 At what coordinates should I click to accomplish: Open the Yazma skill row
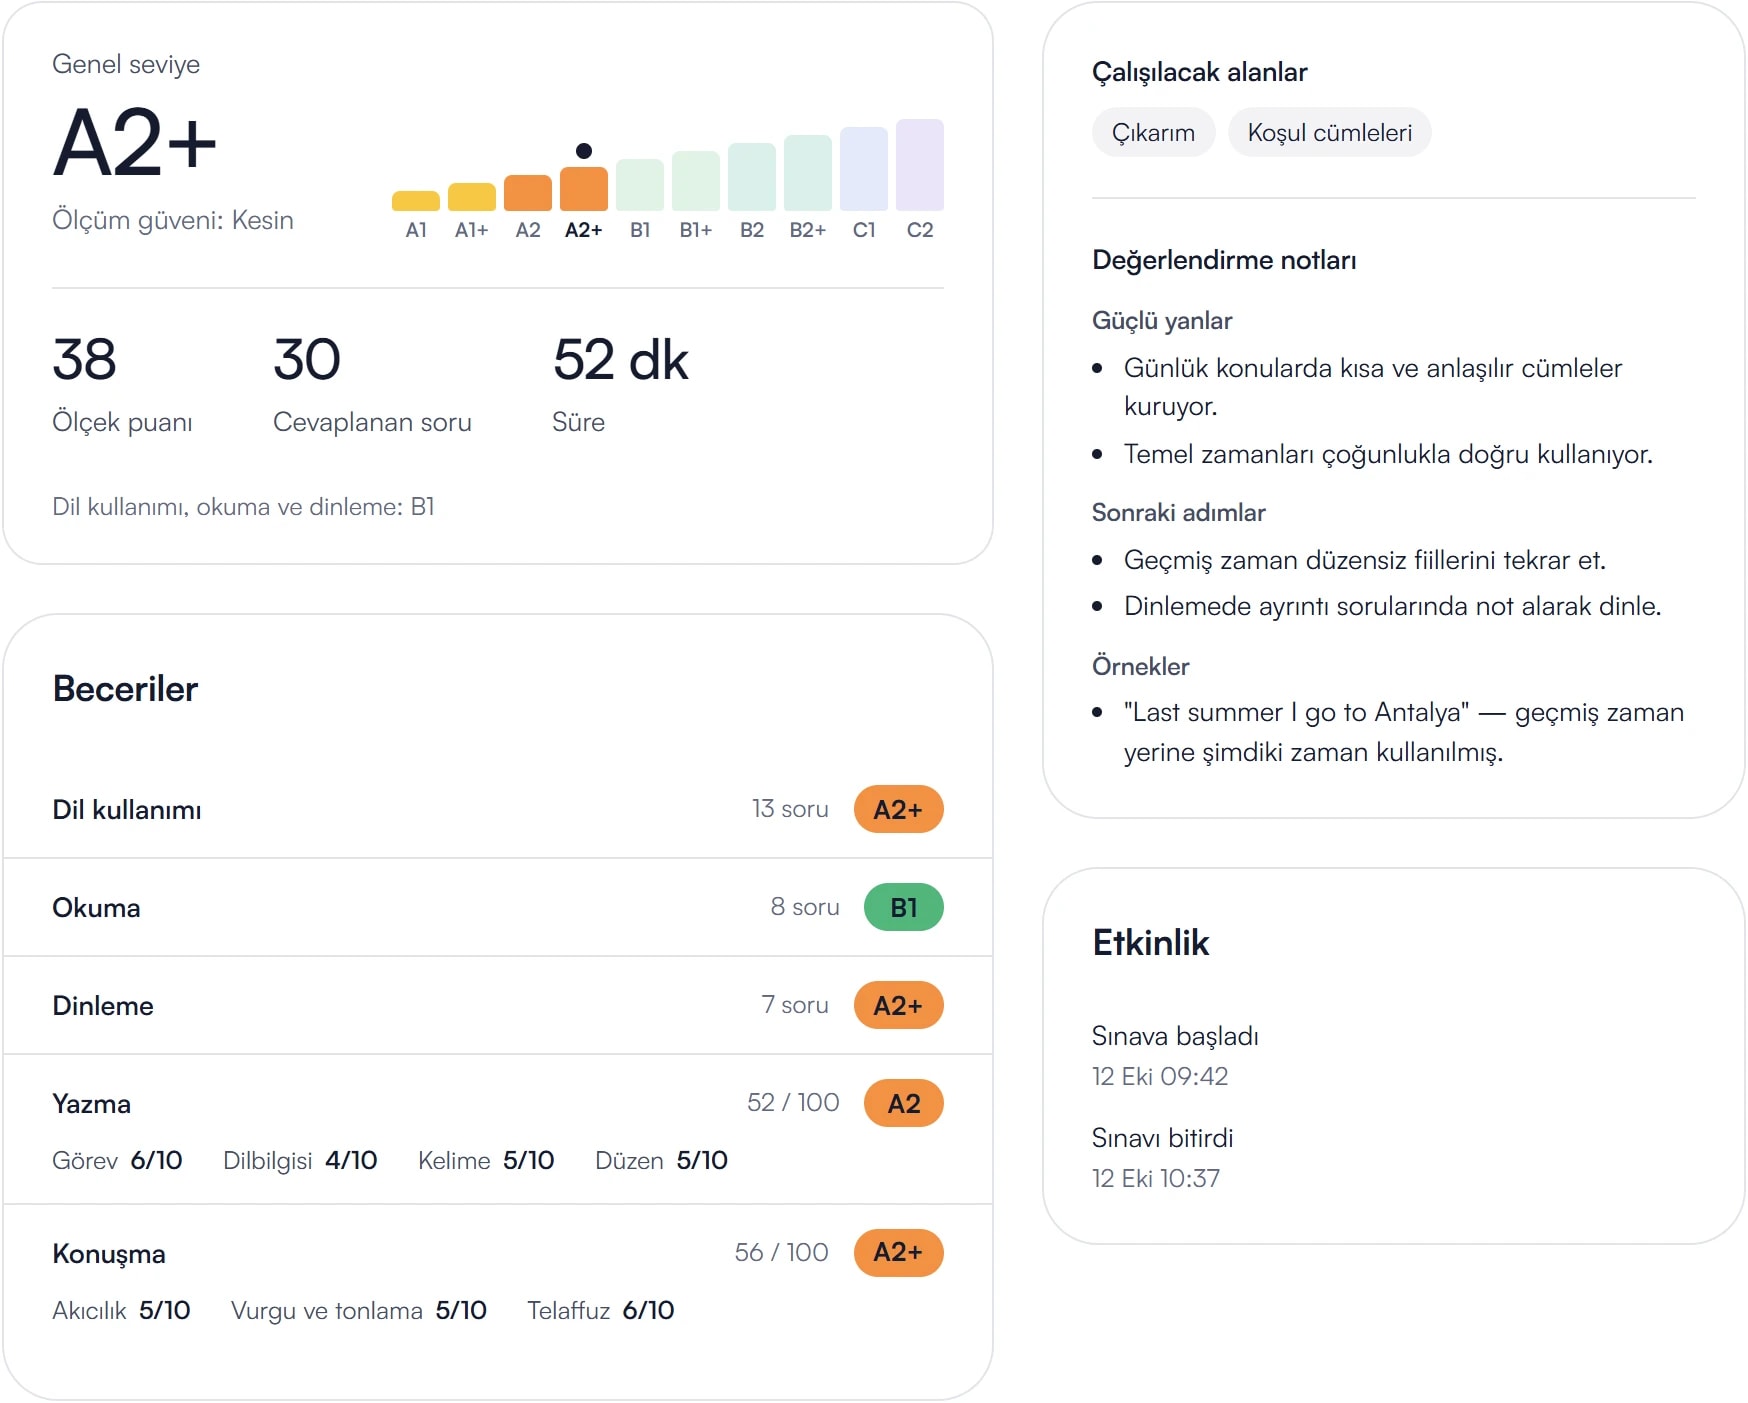[498, 1129]
